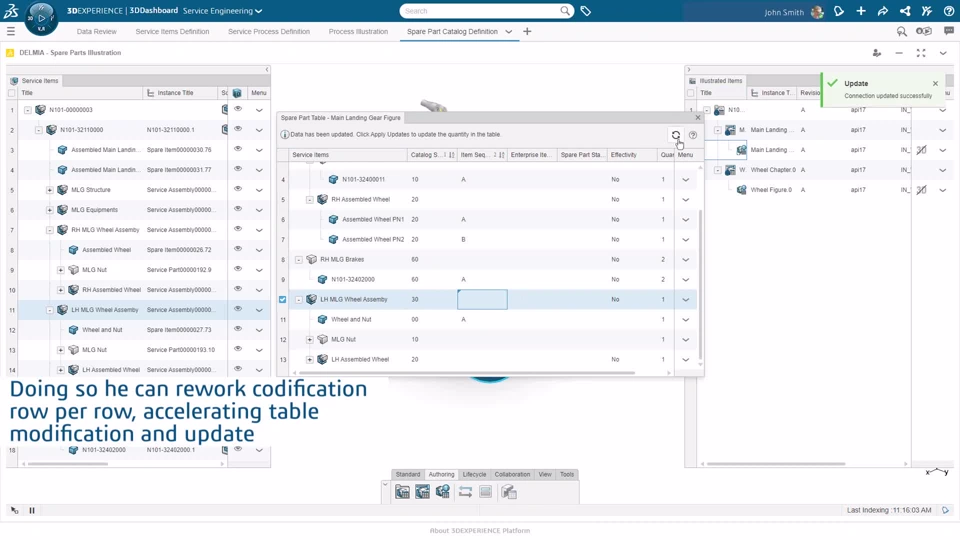
Task: Open the hamburger menu beside the tabs
Action: pyautogui.click(x=11, y=31)
